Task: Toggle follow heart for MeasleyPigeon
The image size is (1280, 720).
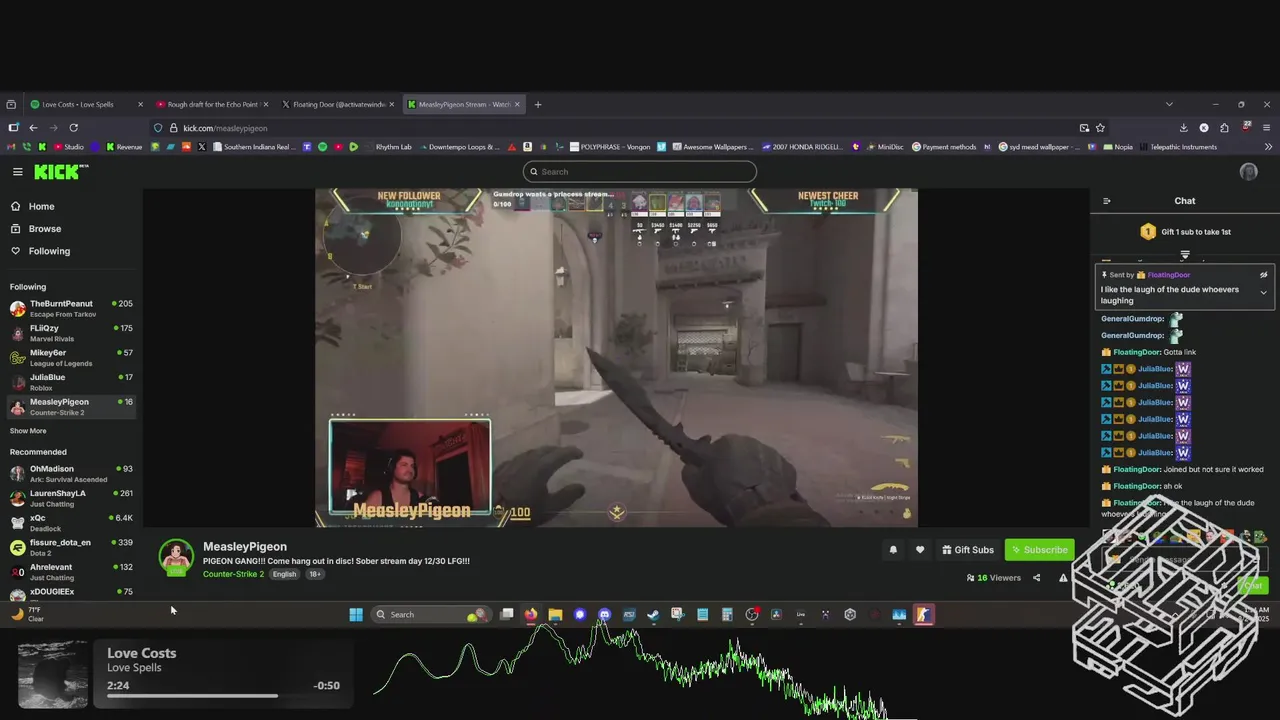Action: tap(920, 550)
